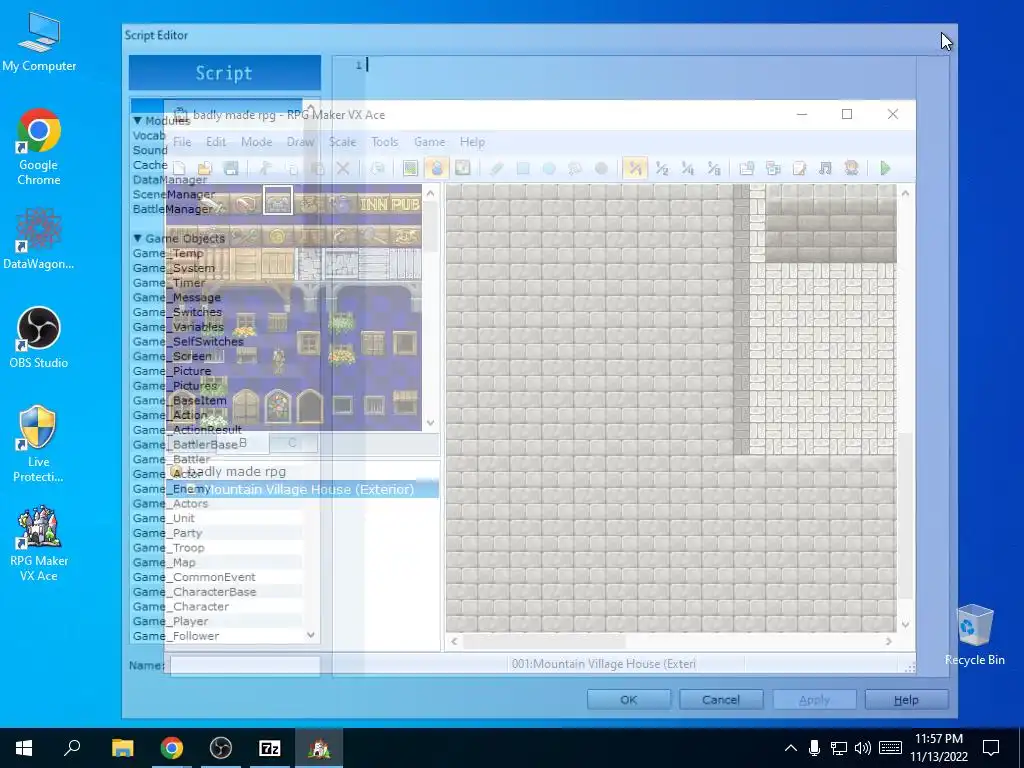Select Mountain Village House (Exterior) map

(309, 489)
